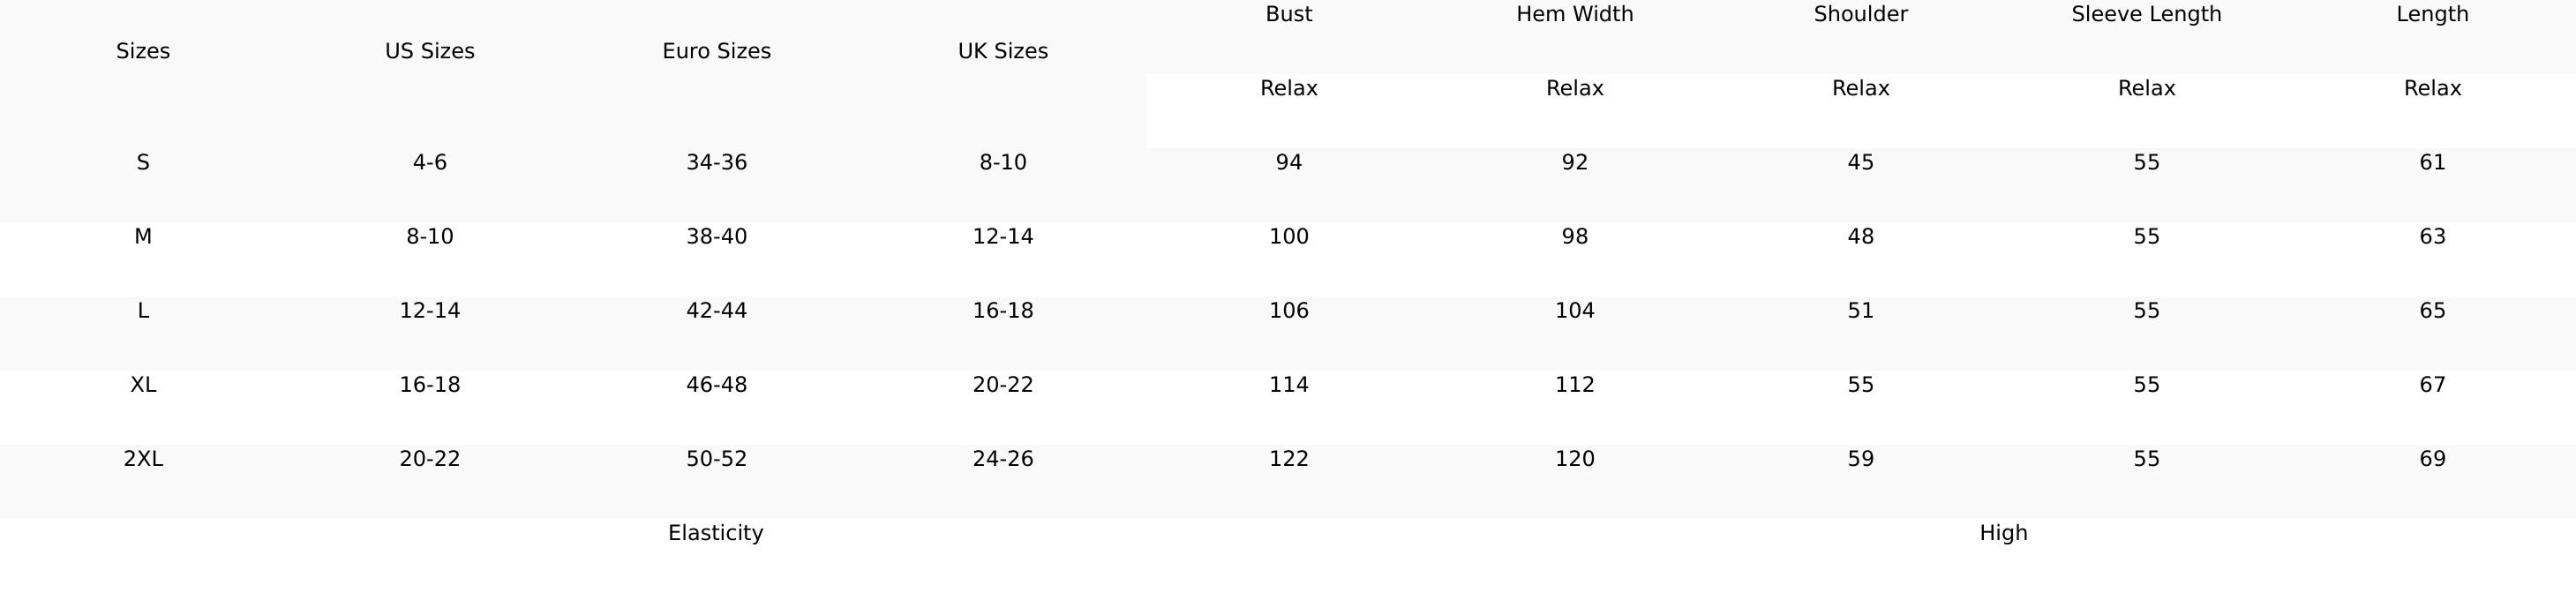Click the Hem Width column header
Viewport: 2576px width, 593px height.
click(1574, 14)
